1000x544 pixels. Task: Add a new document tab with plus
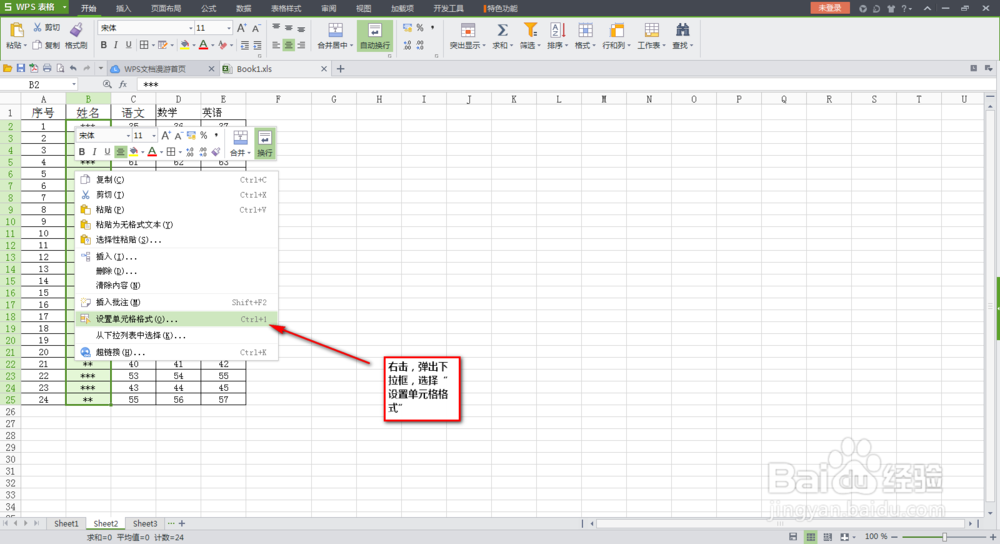[340, 69]
